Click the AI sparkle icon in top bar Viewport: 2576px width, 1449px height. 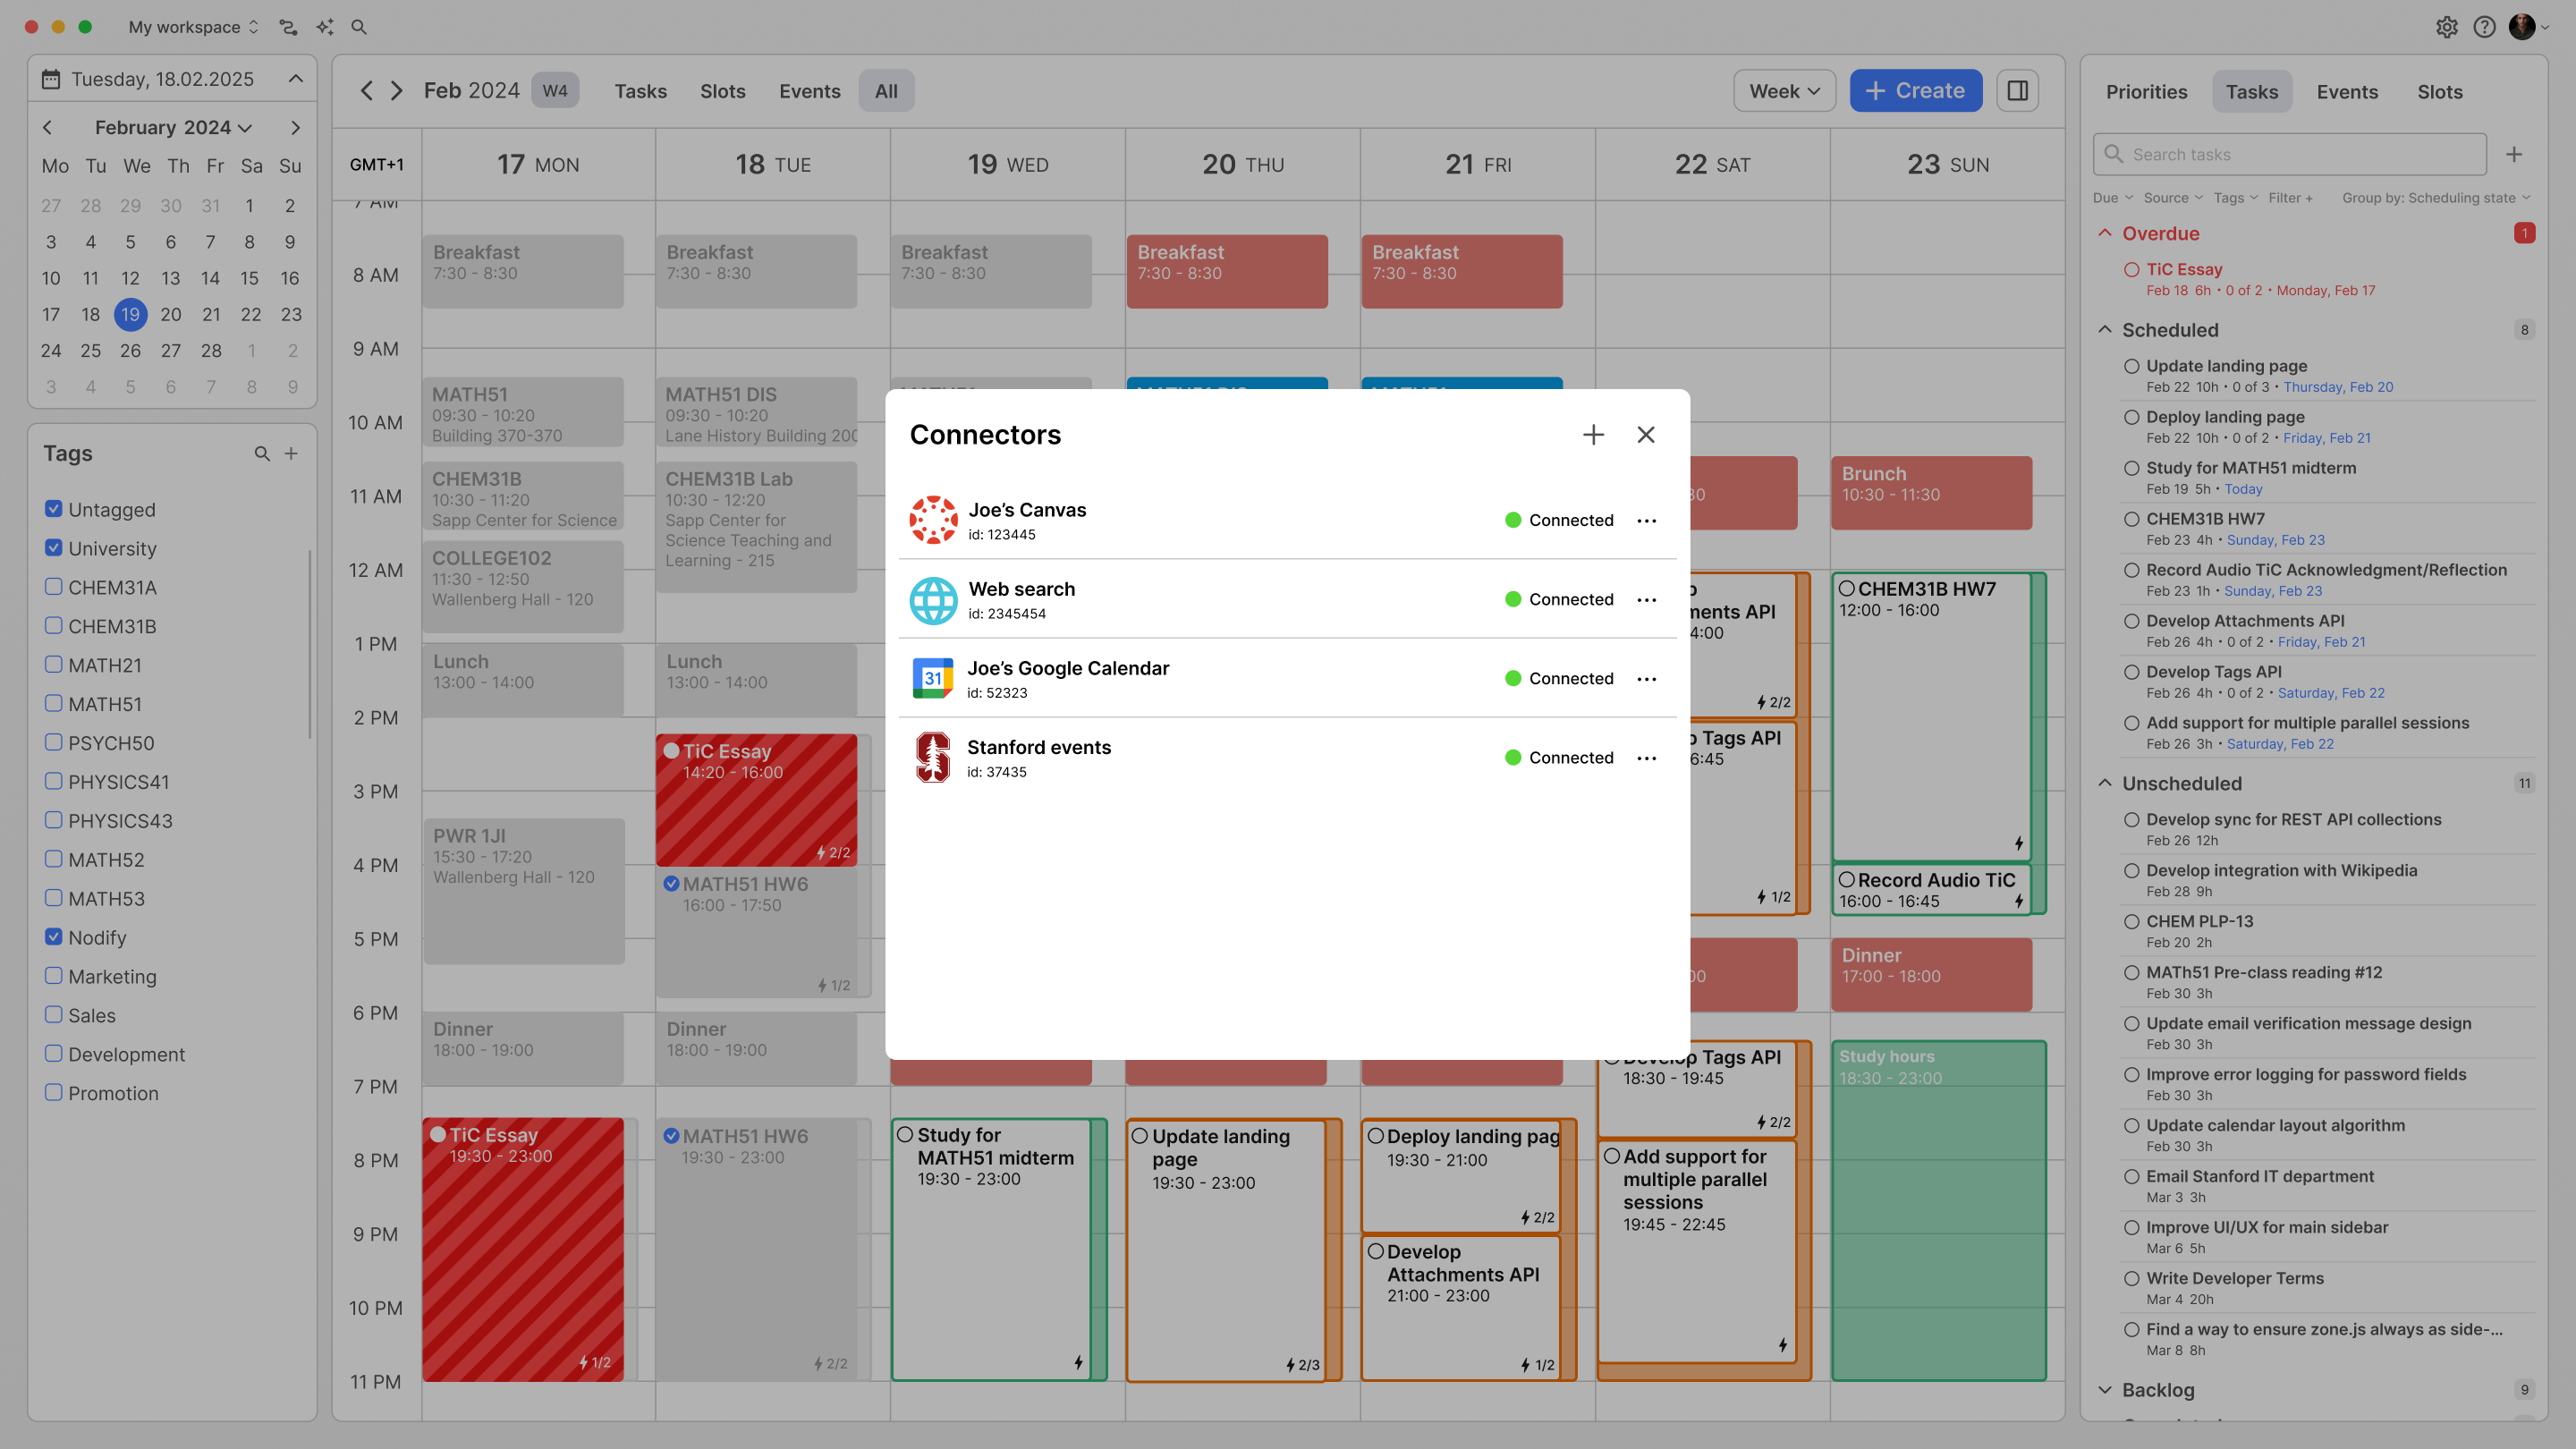point(325,27)
